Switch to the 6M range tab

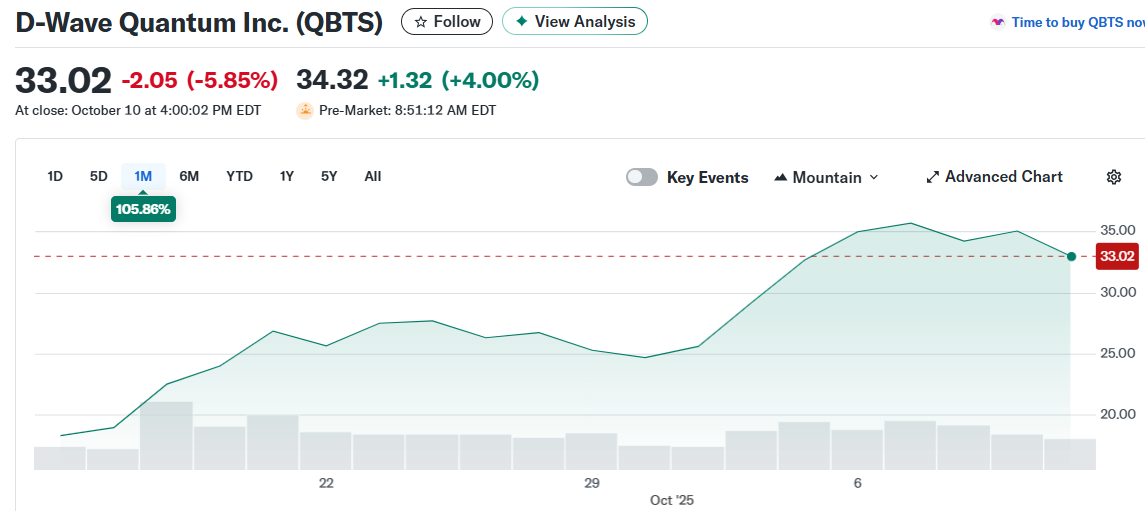189,177
